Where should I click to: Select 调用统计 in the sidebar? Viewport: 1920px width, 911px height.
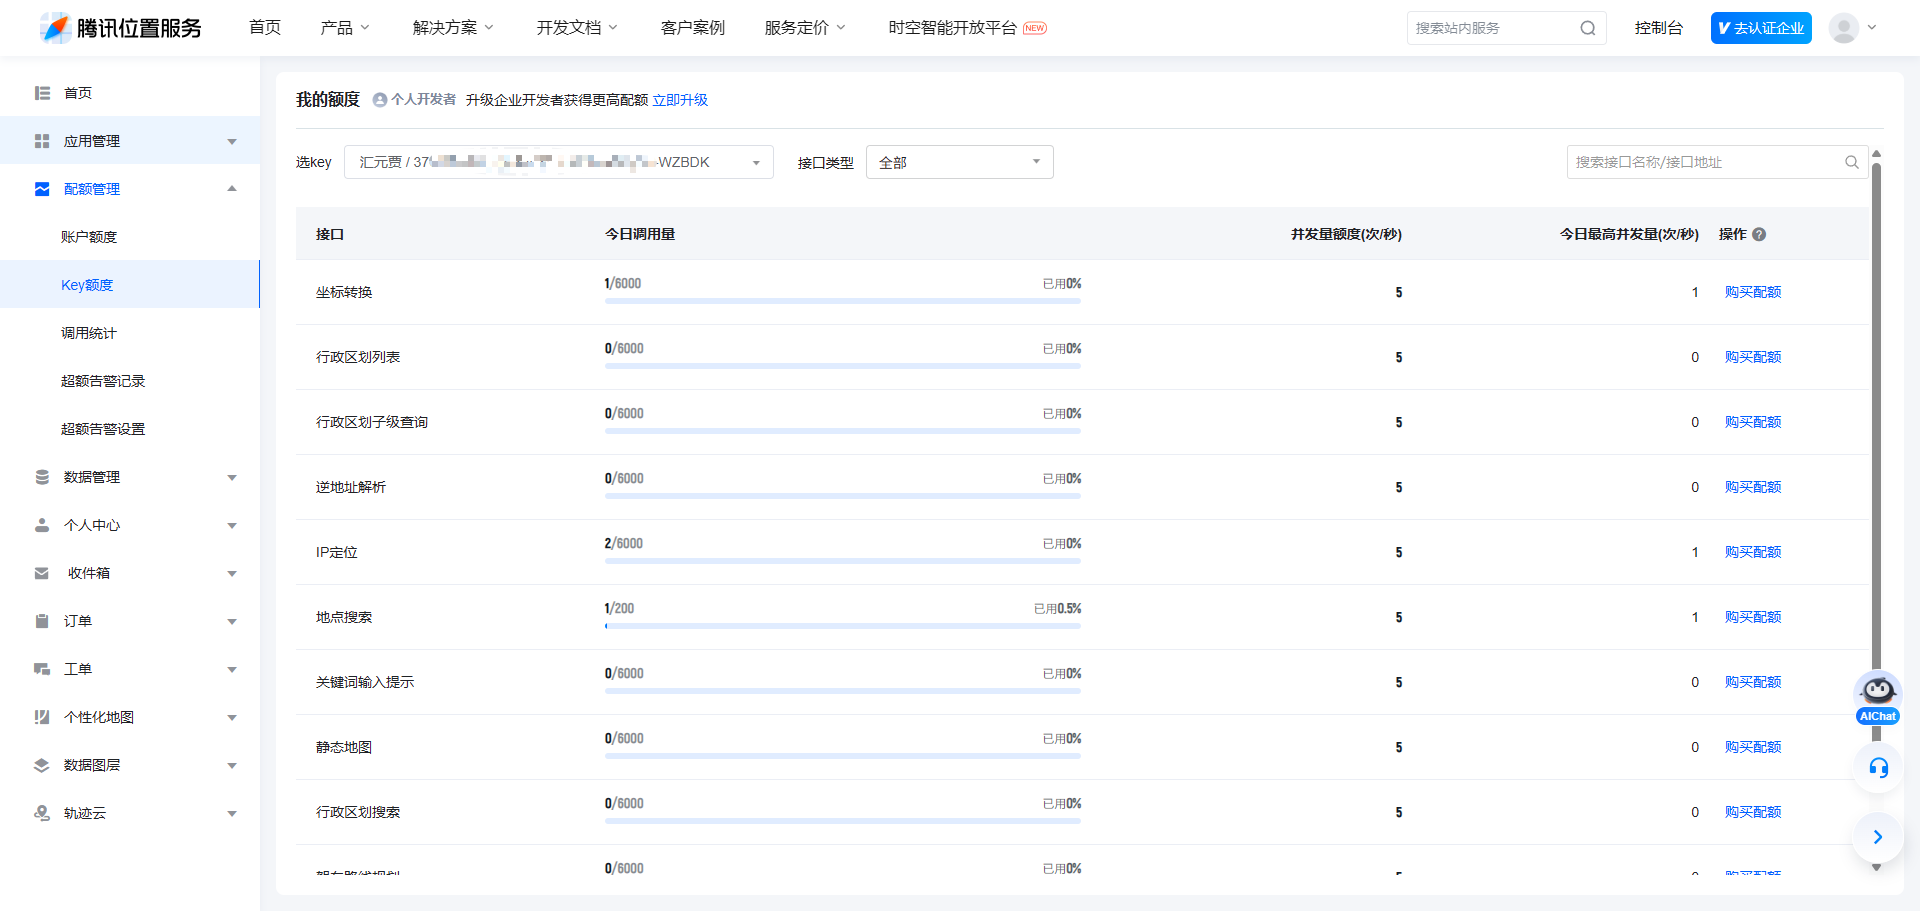tap(89, 333)
